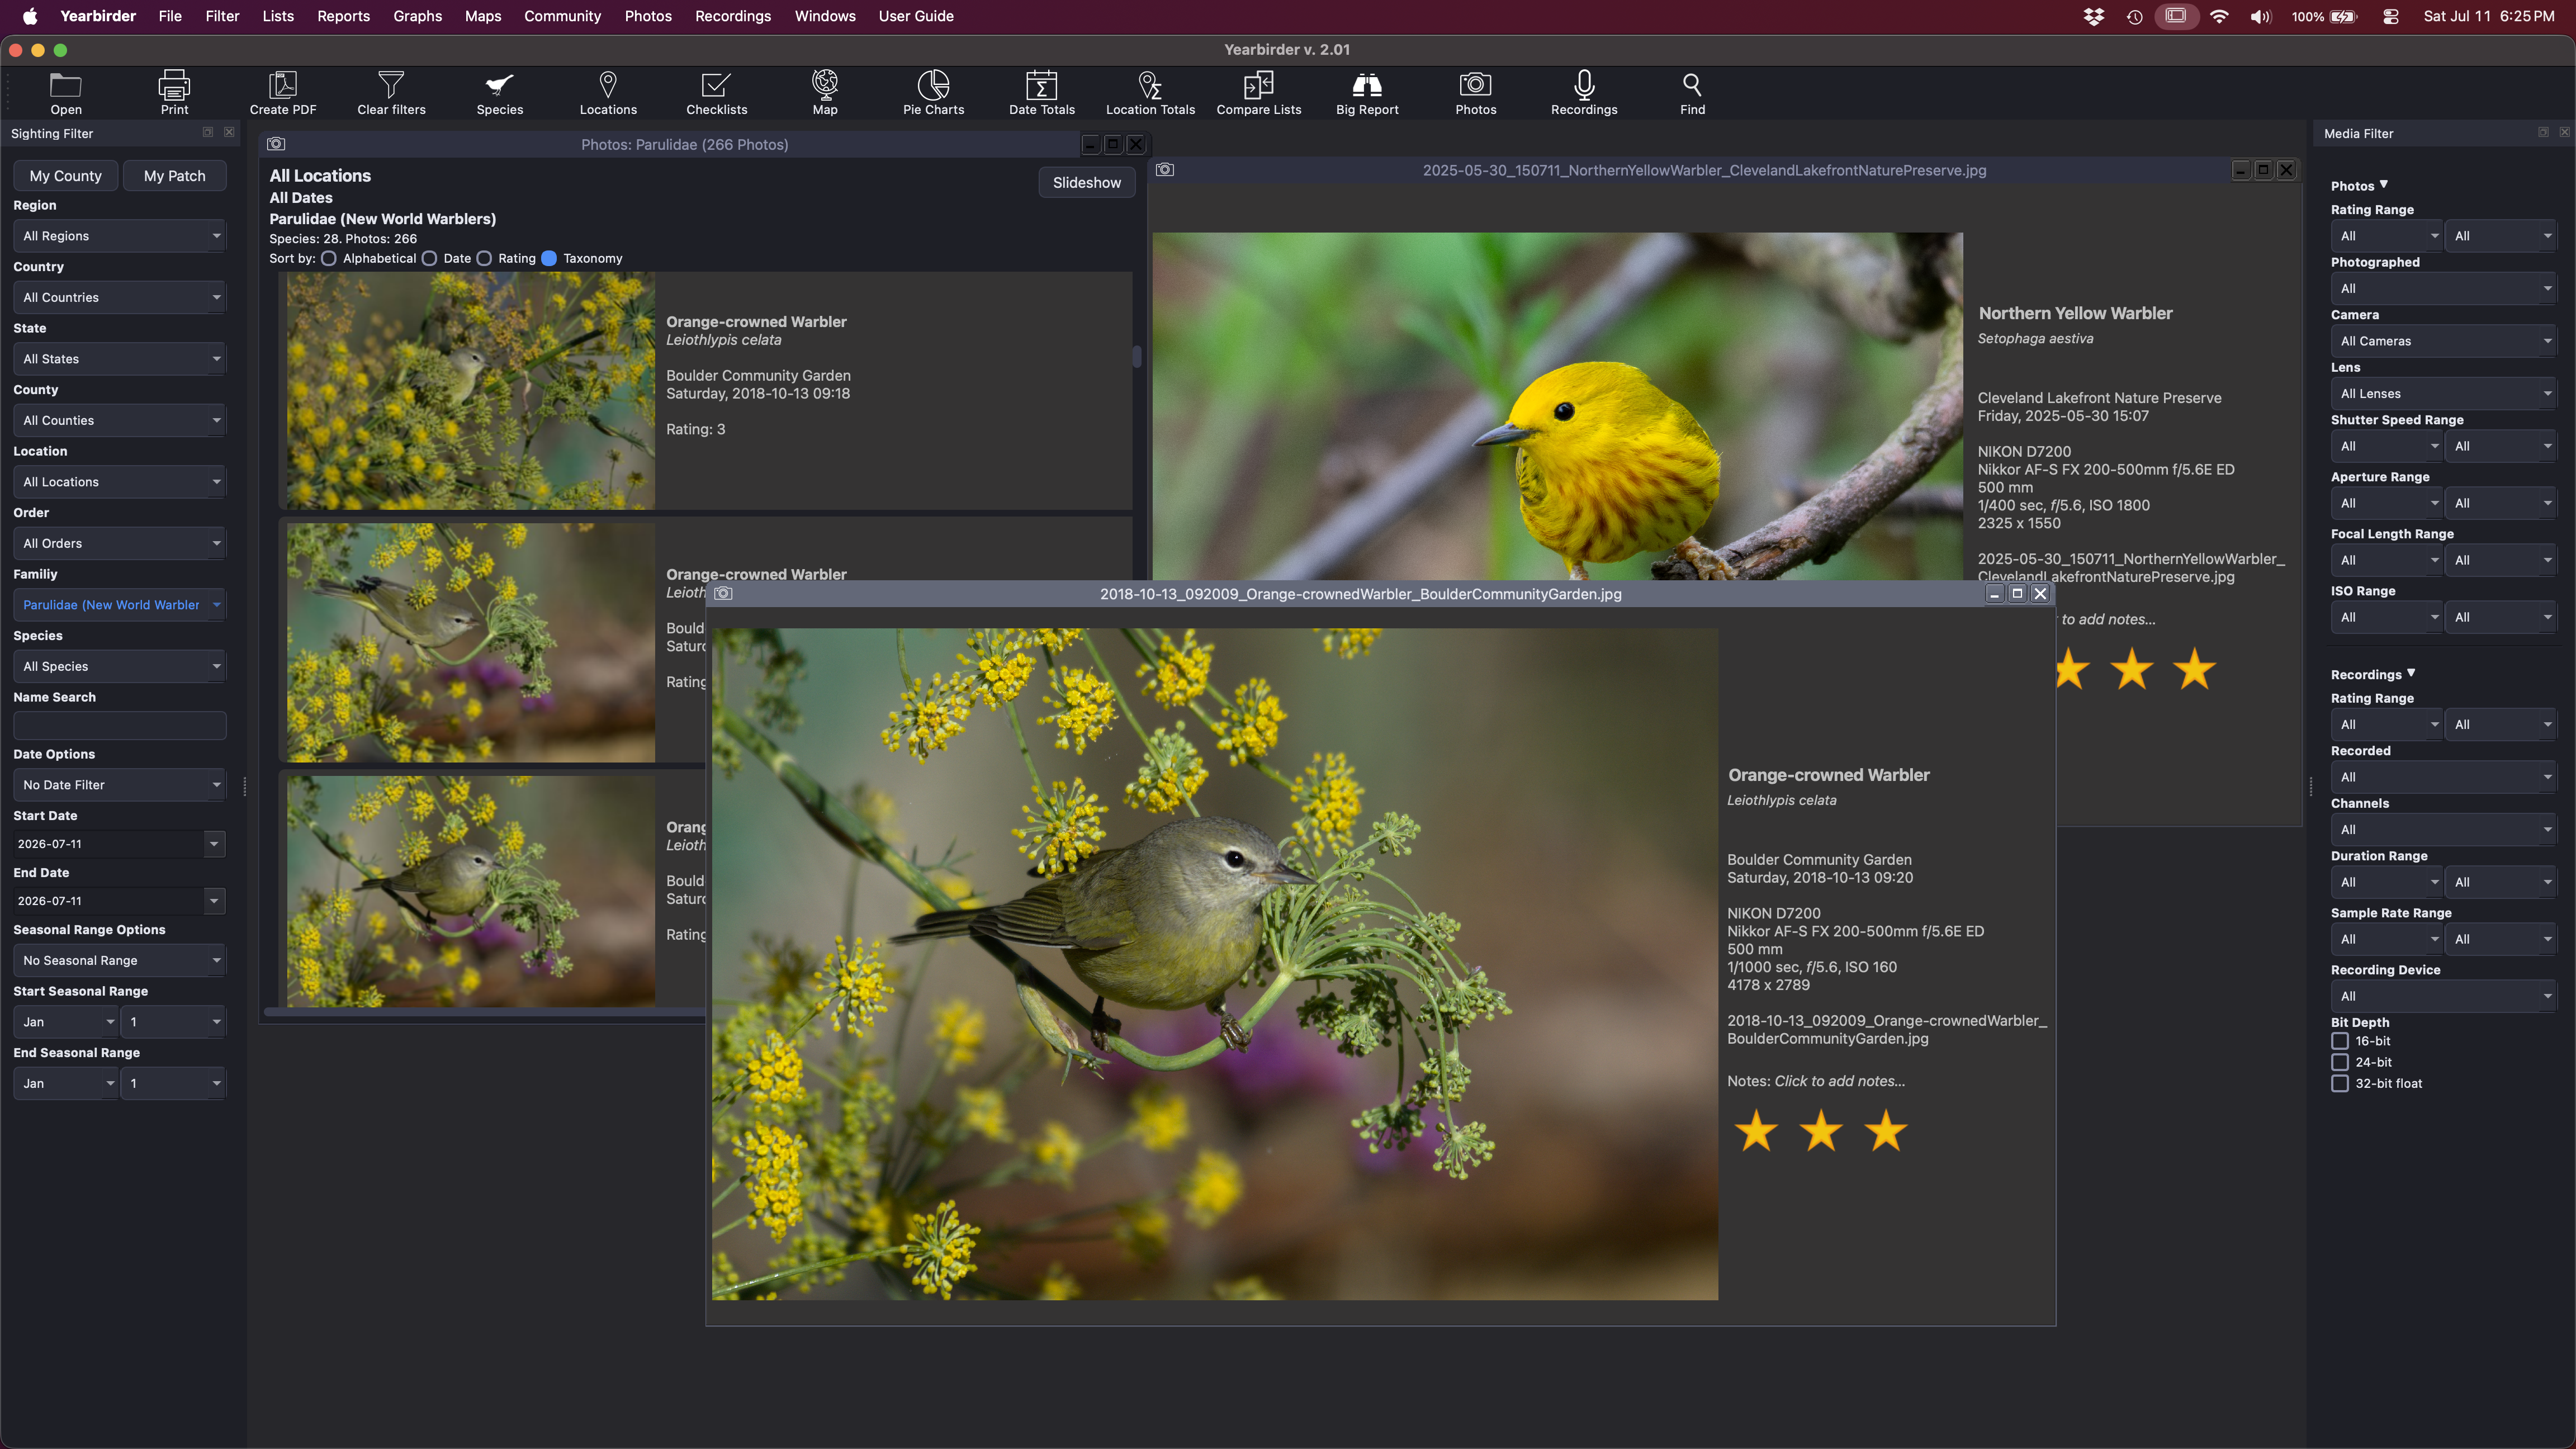Screen dimensions: 2576x1449
Task: Select Rating sort radio button
Action: coord(484,258)
